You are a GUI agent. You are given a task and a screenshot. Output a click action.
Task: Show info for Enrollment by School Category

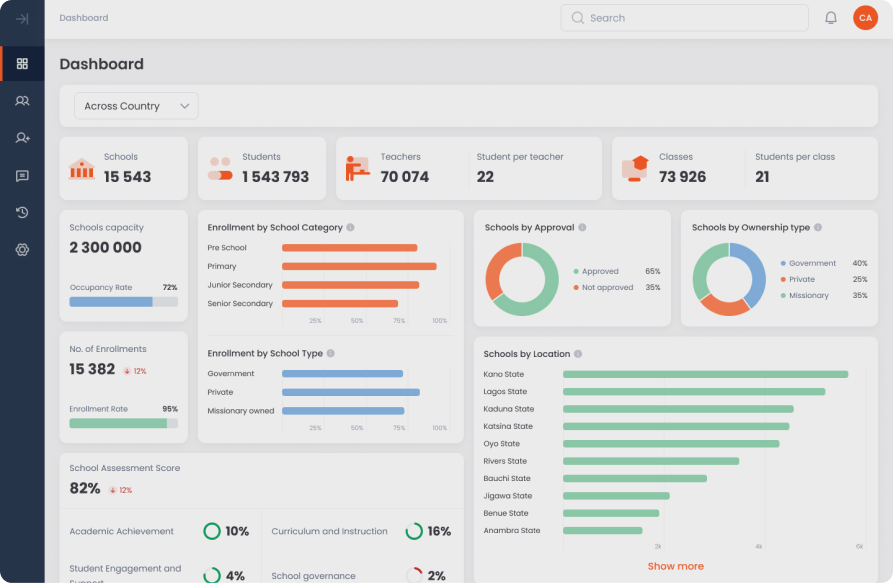(350, 227)
